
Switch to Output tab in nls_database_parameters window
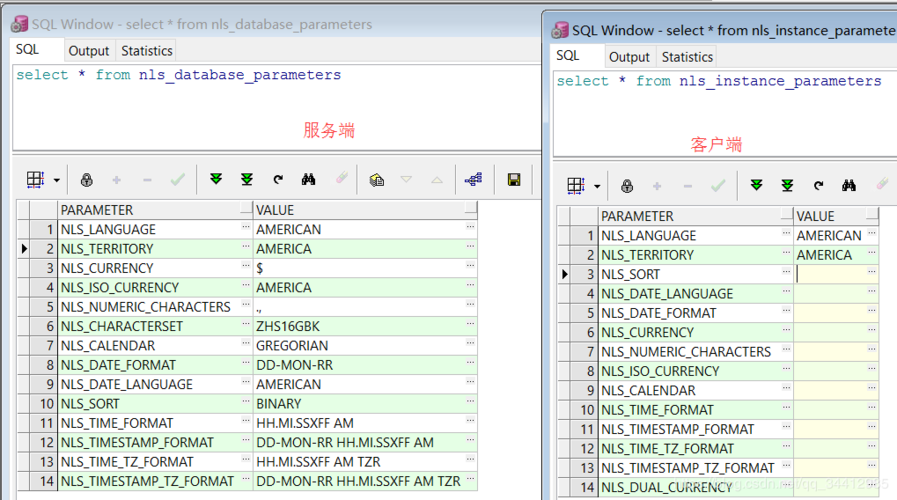coord(89,51)
